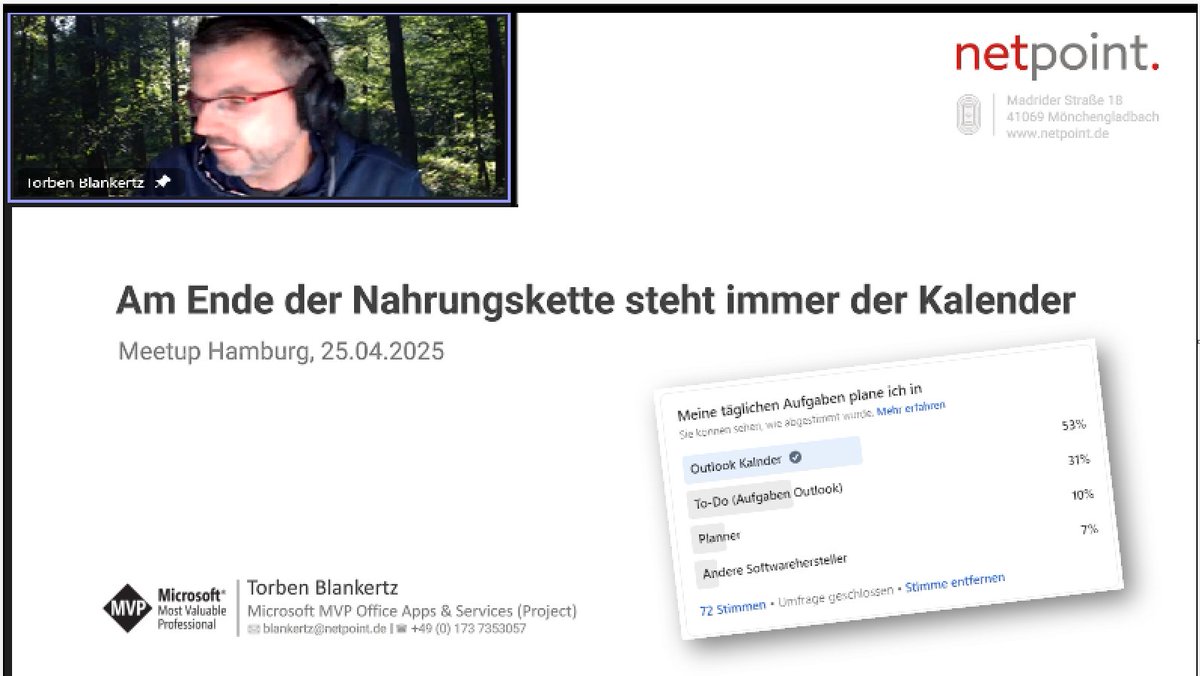The width and height of the screenshot is (1200, 676).
Task: Click the phone number +49 (0) 173 7353057
Action: coord(468,629)
